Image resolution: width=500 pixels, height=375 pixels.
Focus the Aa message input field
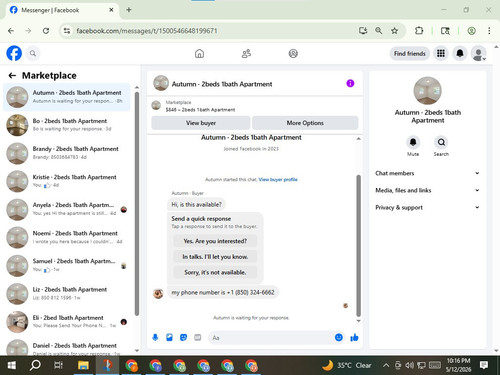[272, 338]
